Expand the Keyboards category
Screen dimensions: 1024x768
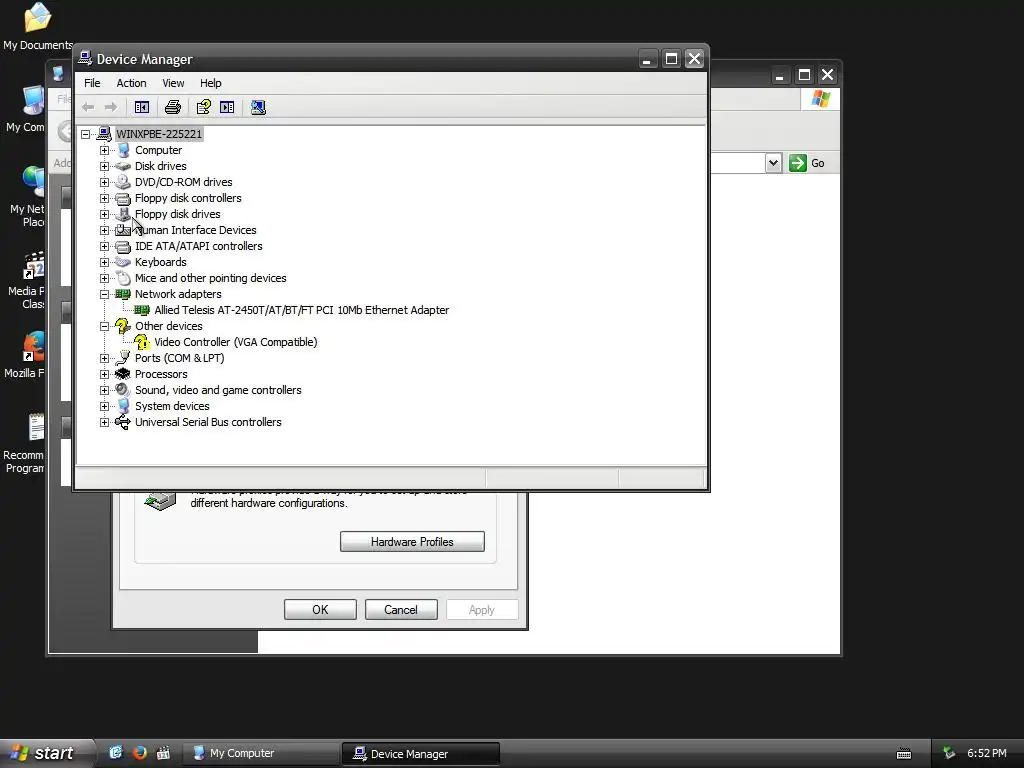[x=104, y=262]
